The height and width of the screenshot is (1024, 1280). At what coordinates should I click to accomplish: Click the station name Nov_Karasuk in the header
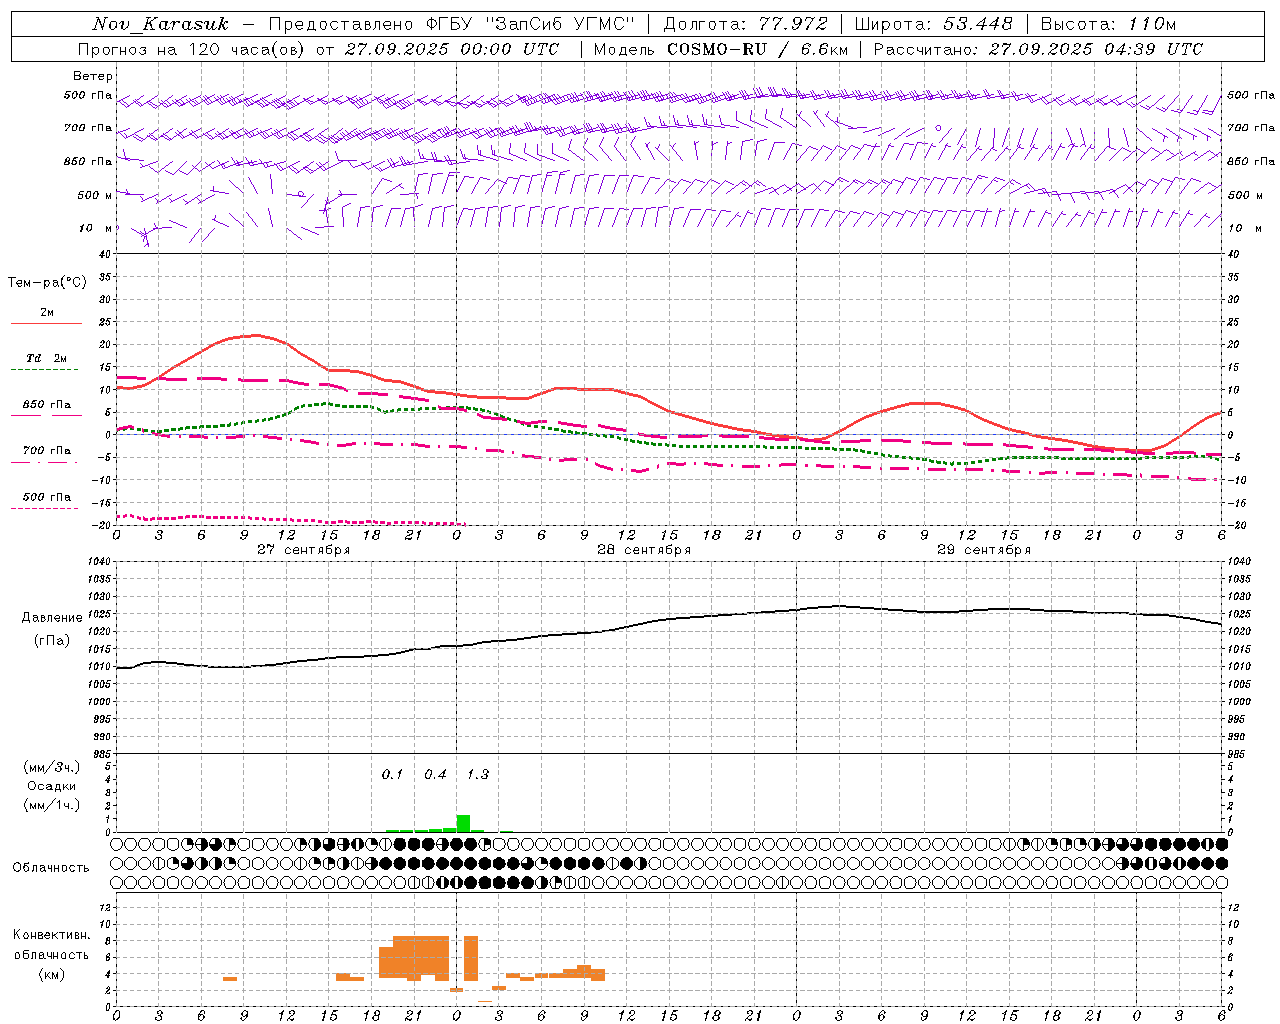point(160,24)
